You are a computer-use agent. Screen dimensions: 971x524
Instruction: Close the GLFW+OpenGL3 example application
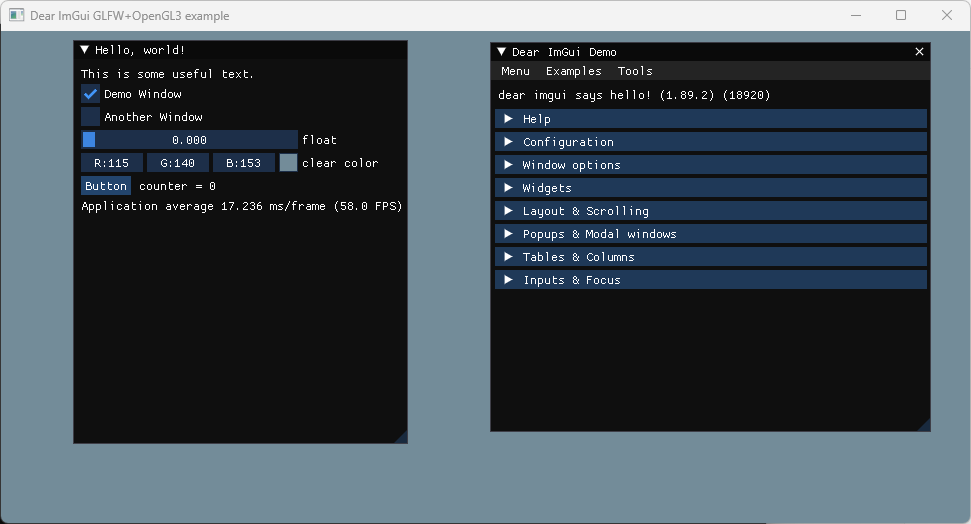tap(947, 15)
